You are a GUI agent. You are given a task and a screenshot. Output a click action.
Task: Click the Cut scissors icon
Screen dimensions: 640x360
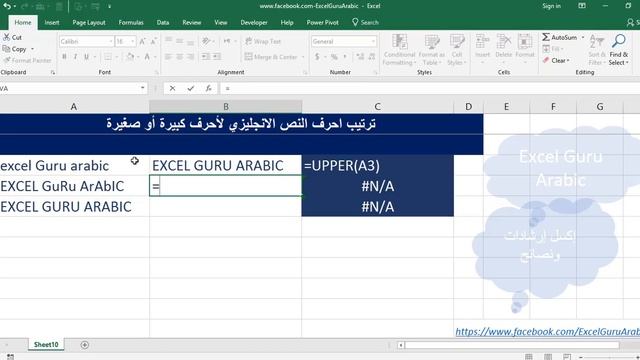point(7,37)
